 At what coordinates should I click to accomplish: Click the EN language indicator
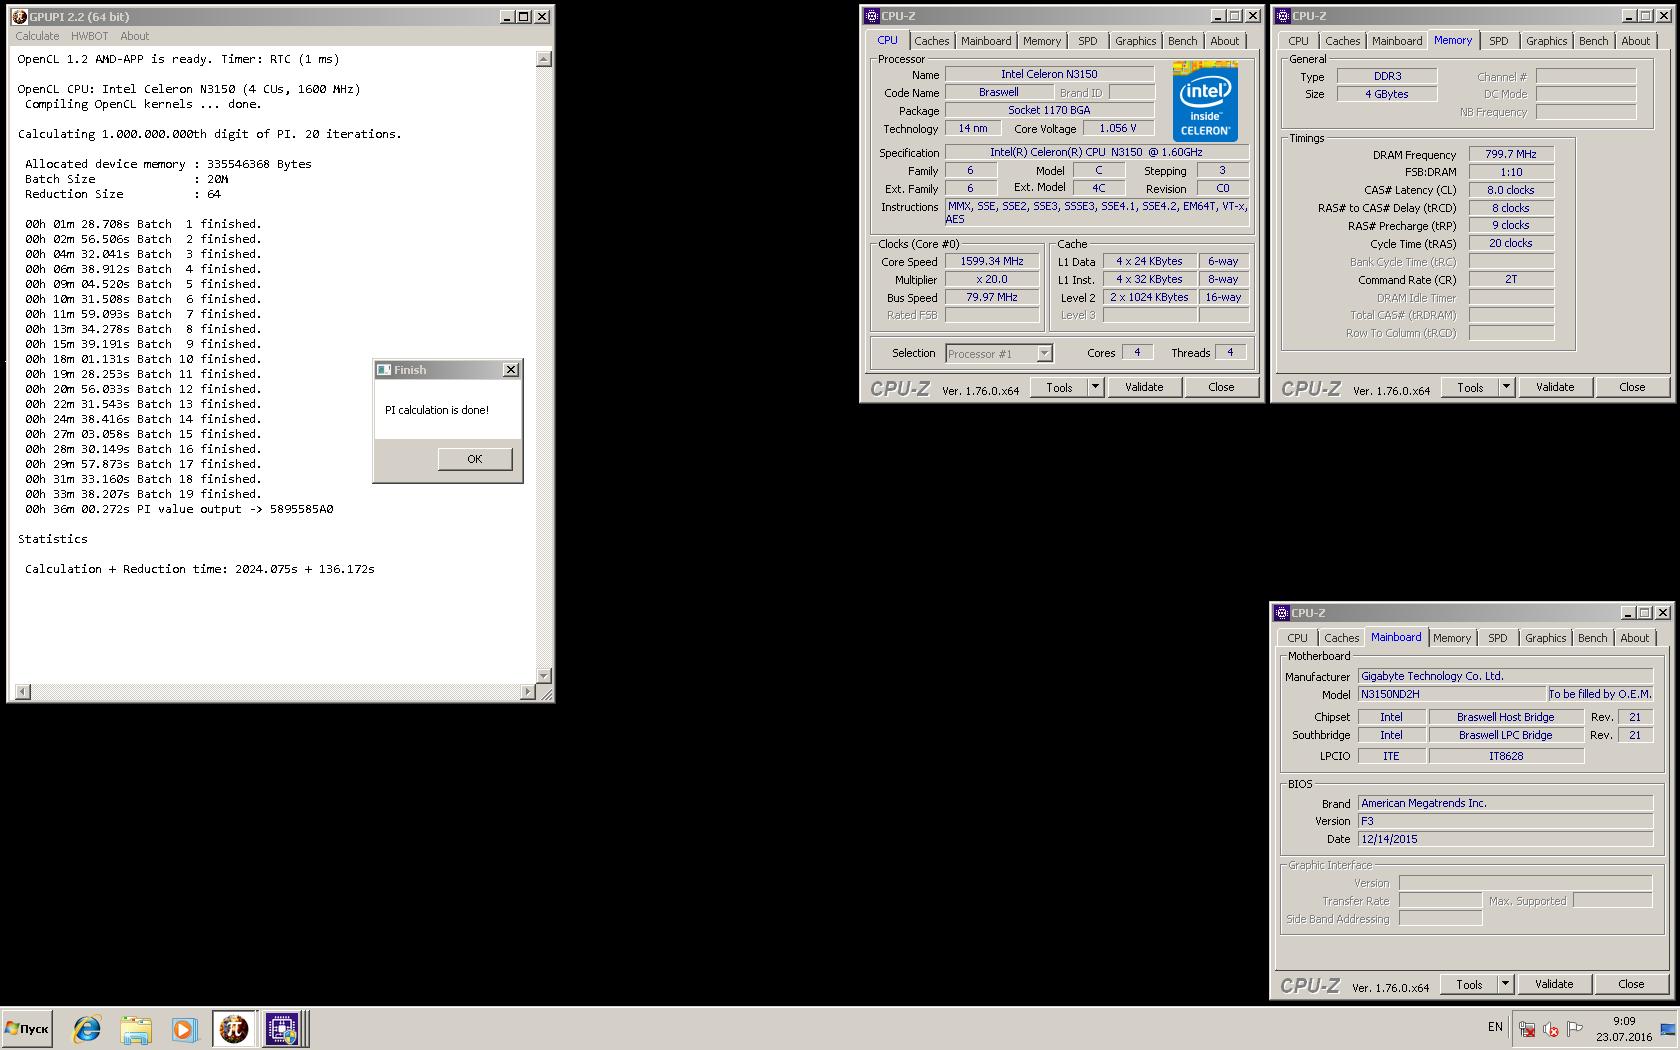[x=1495, y=1027]
